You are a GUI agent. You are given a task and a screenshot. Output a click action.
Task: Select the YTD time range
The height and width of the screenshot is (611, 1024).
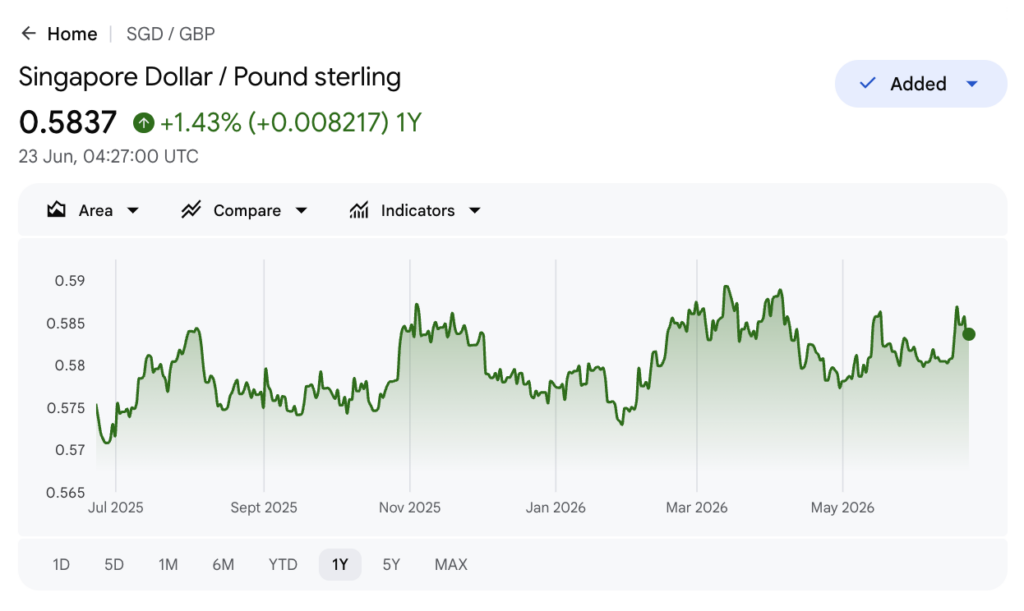283,565
